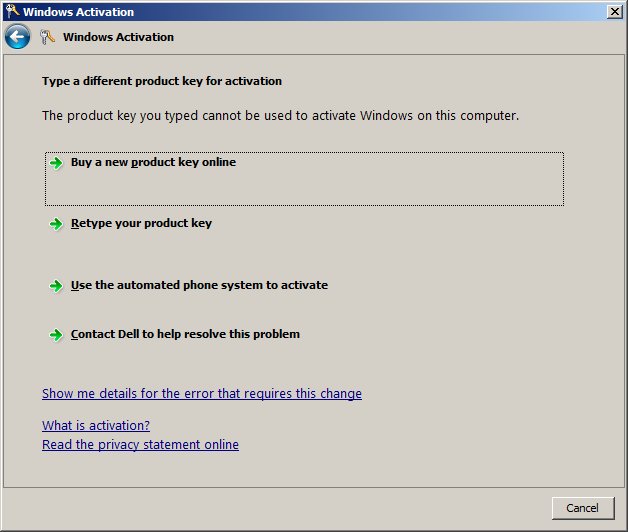Click the green arrow for automated phone system
Screen dimensions: 628x532
(57, 286)
